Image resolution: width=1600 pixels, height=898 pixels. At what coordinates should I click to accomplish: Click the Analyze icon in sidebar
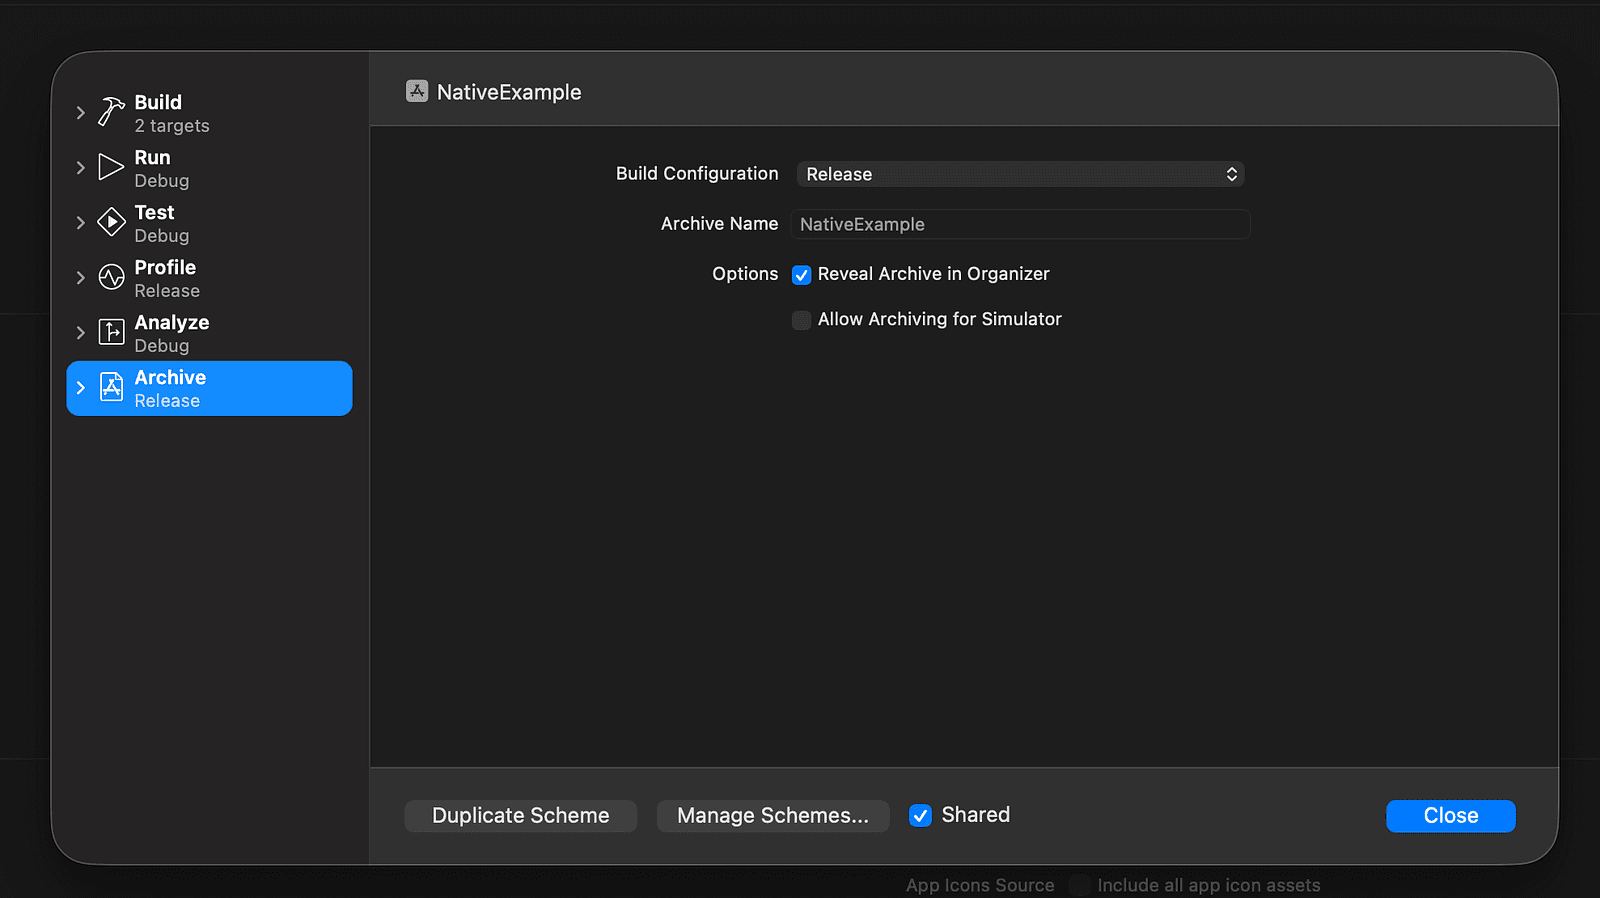point(111,332)
